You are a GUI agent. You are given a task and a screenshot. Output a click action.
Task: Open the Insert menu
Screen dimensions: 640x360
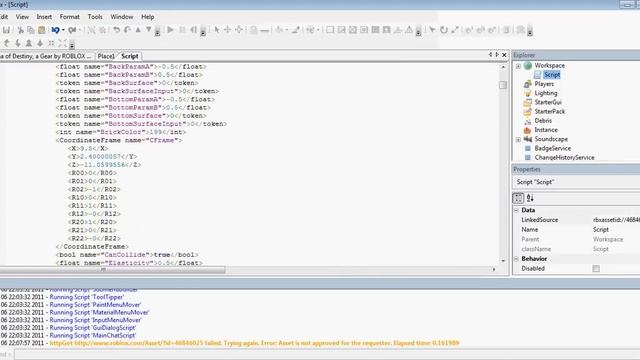(44, 17)
